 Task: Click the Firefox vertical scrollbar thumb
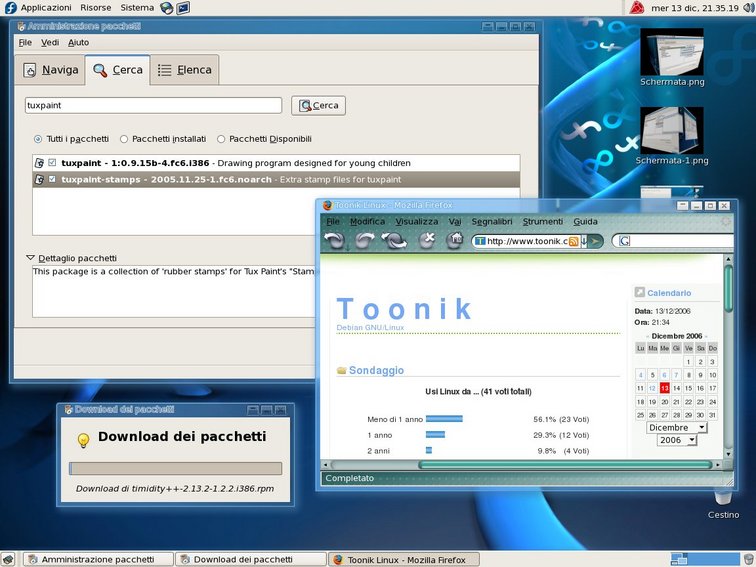click(x=728, y=288)
